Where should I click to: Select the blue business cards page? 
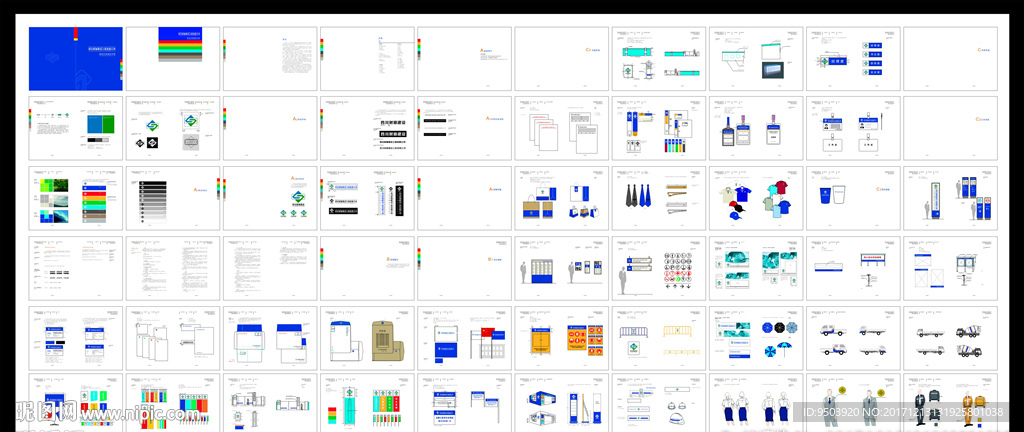[x=76, y=338]
